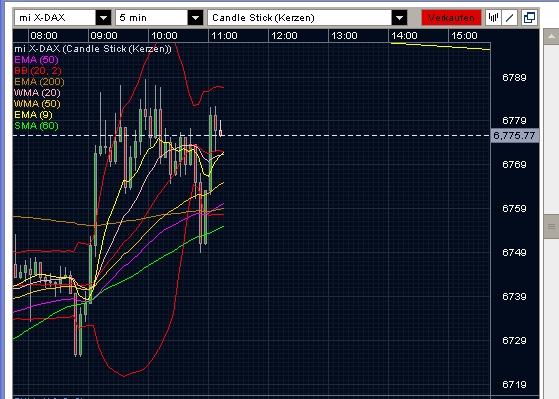Open the 5 min interval dropdown arrow

pos(195,17)
